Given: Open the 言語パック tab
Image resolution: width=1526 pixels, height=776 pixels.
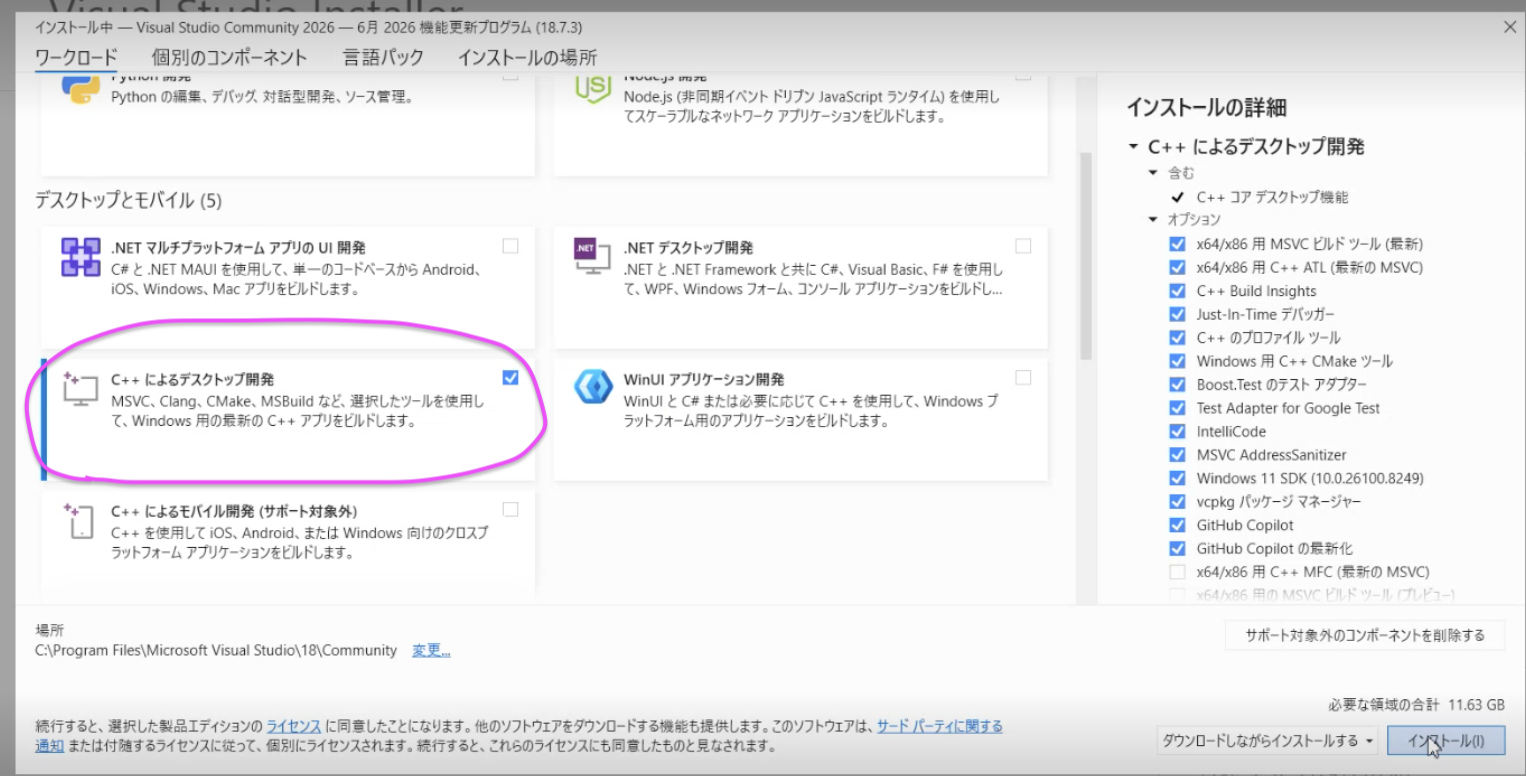Looking at the screenshot, I should [383, 57].
